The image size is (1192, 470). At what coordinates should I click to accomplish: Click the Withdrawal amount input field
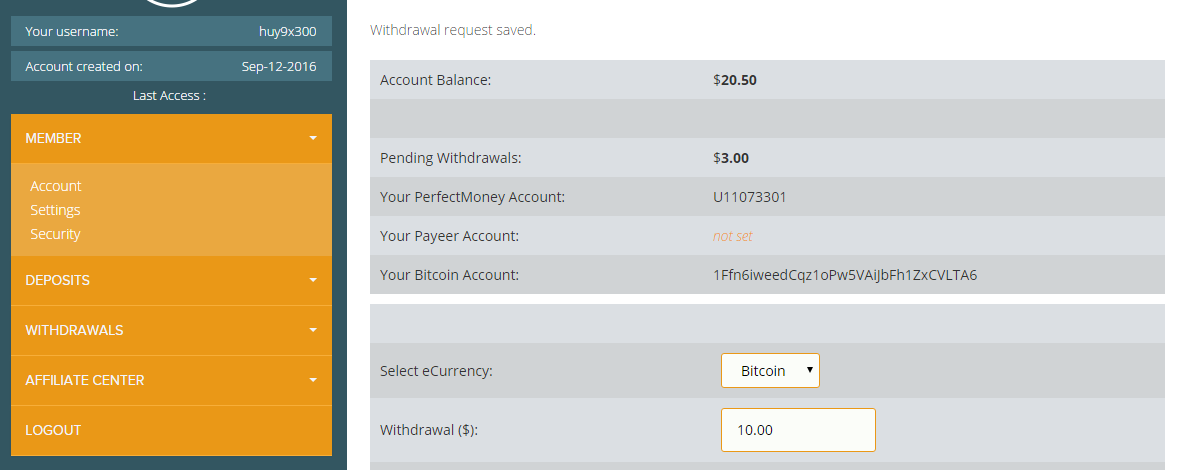[798, 430]
